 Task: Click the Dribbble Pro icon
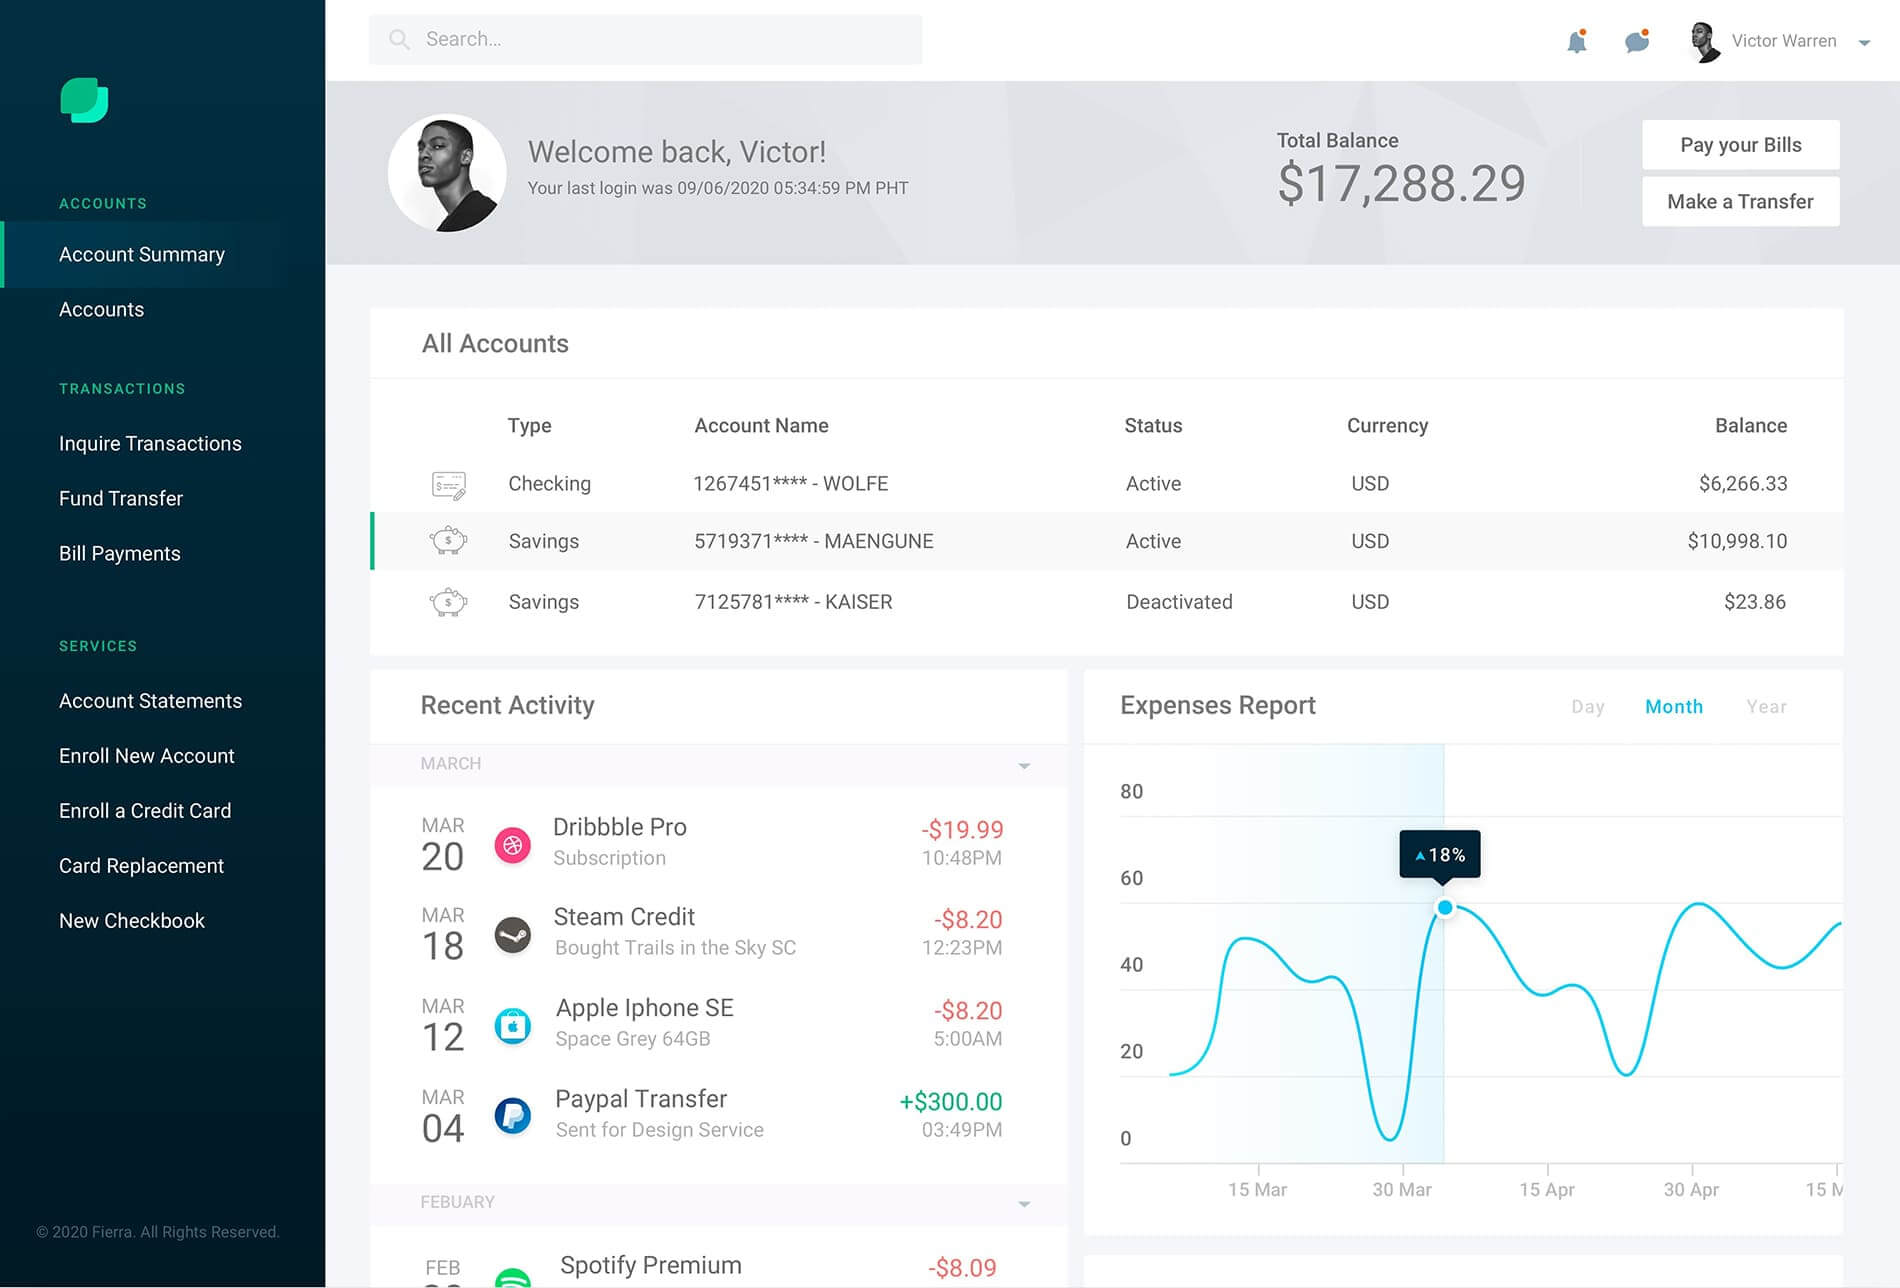pos(513,845)
